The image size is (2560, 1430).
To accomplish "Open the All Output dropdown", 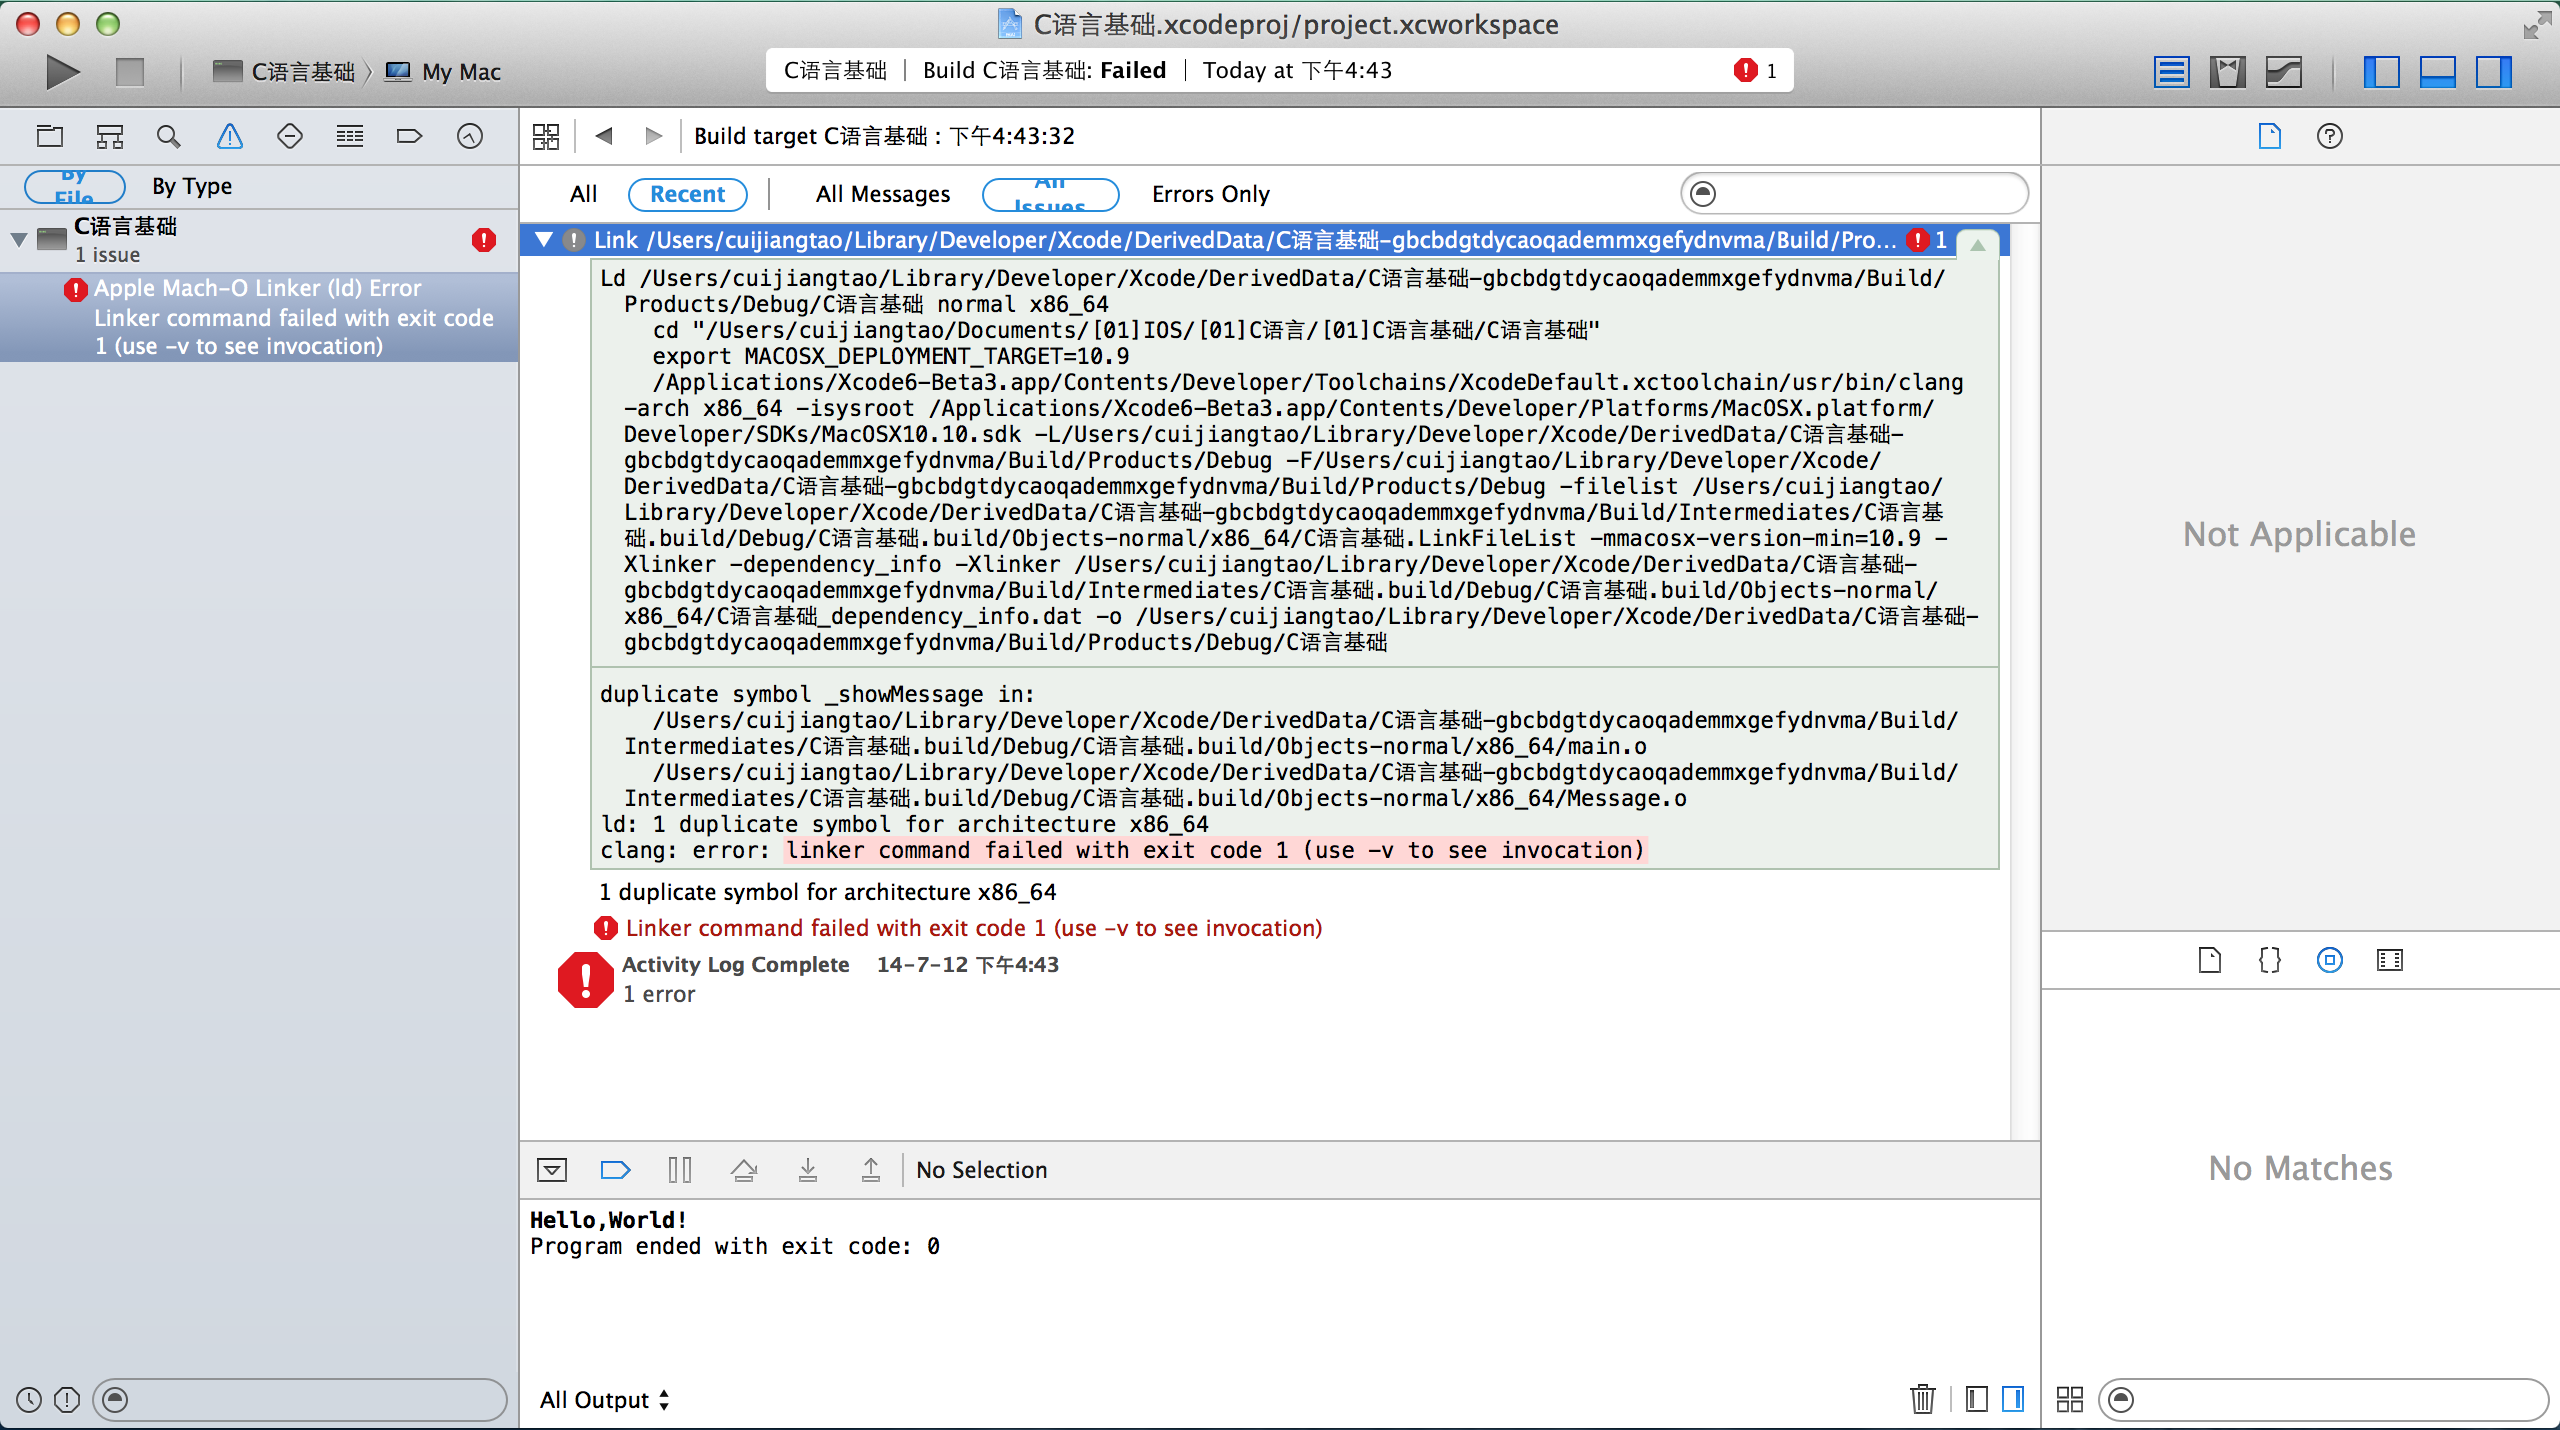I will point(604,1399).
